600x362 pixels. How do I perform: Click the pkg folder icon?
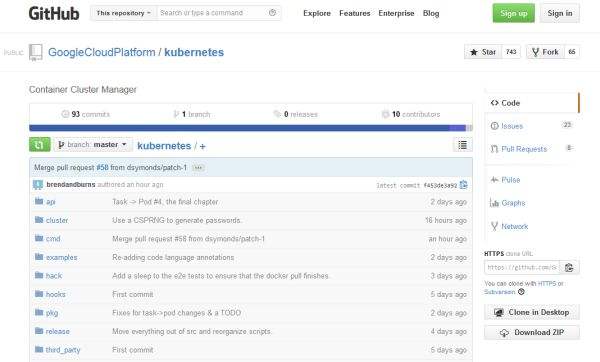39,312
